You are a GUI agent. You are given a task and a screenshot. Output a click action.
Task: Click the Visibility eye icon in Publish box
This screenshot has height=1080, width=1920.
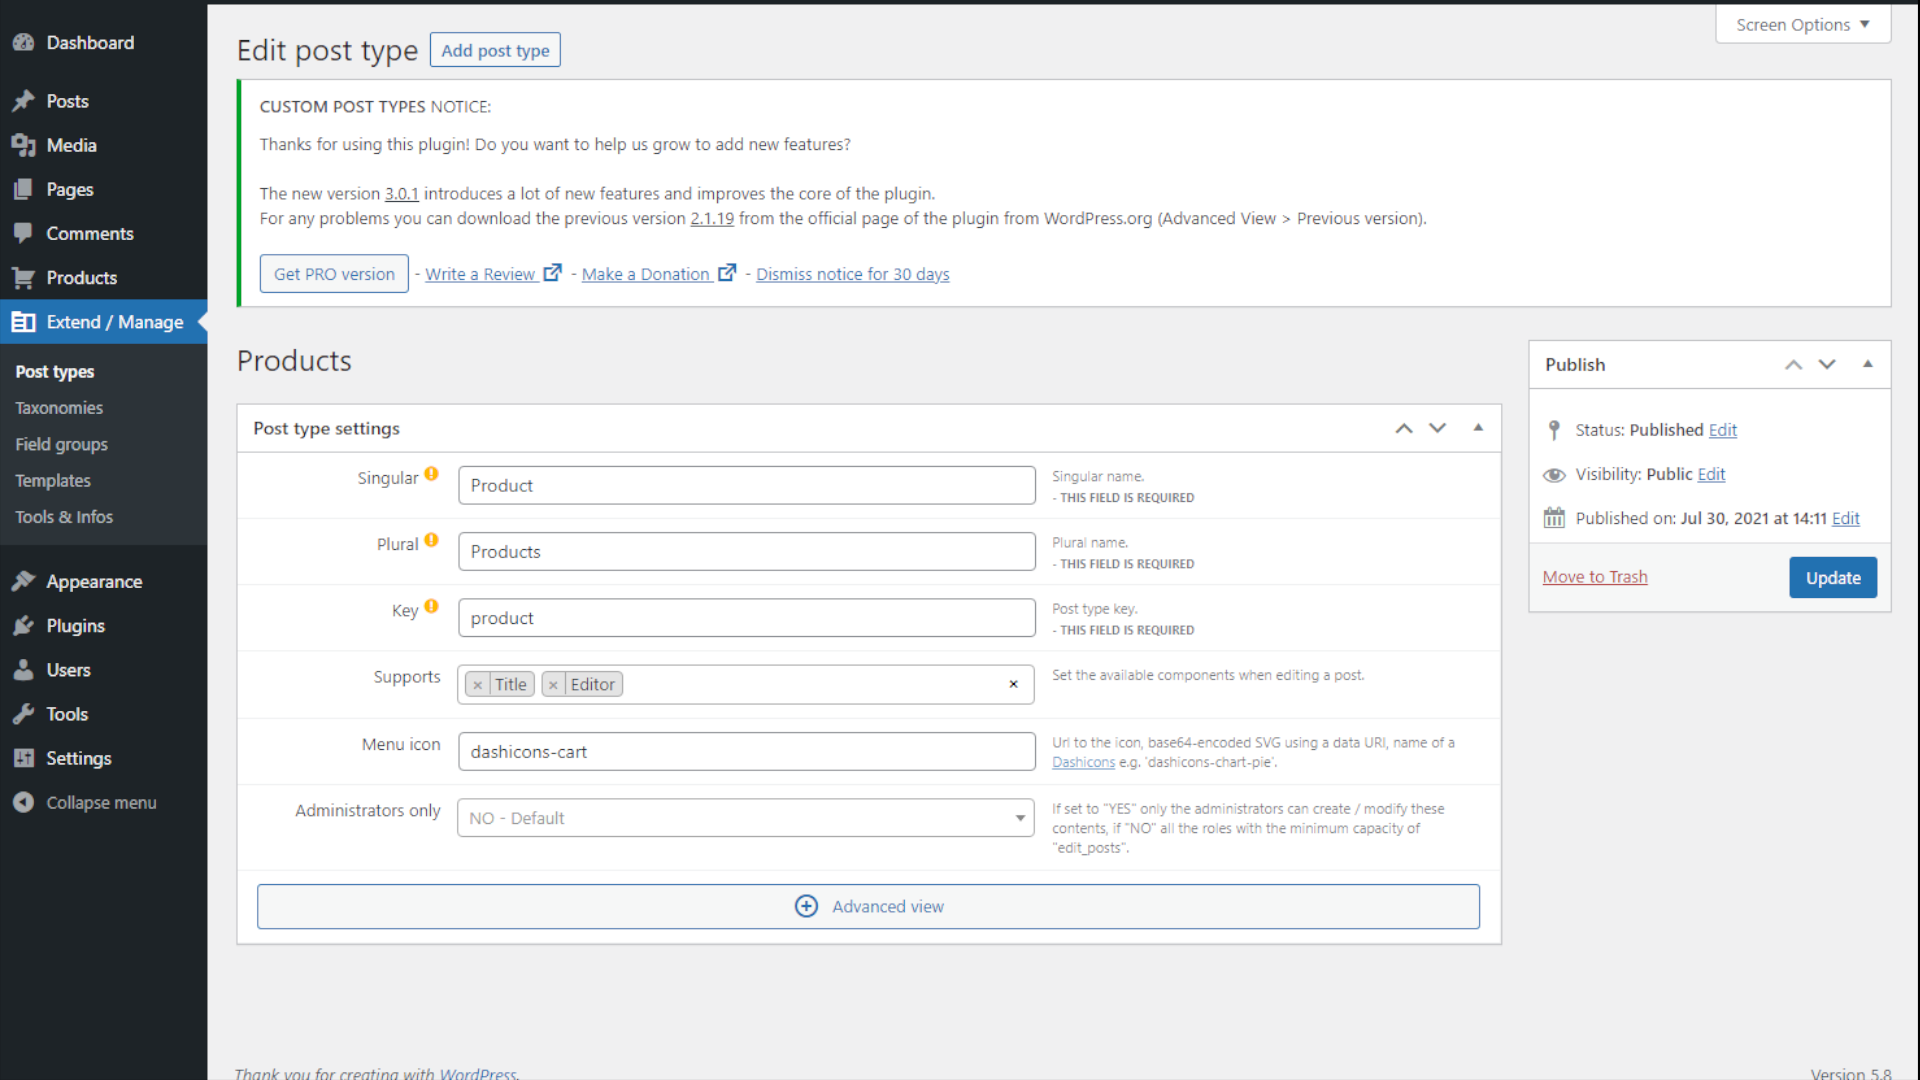pyautogui.click(x=1554, y=475)
